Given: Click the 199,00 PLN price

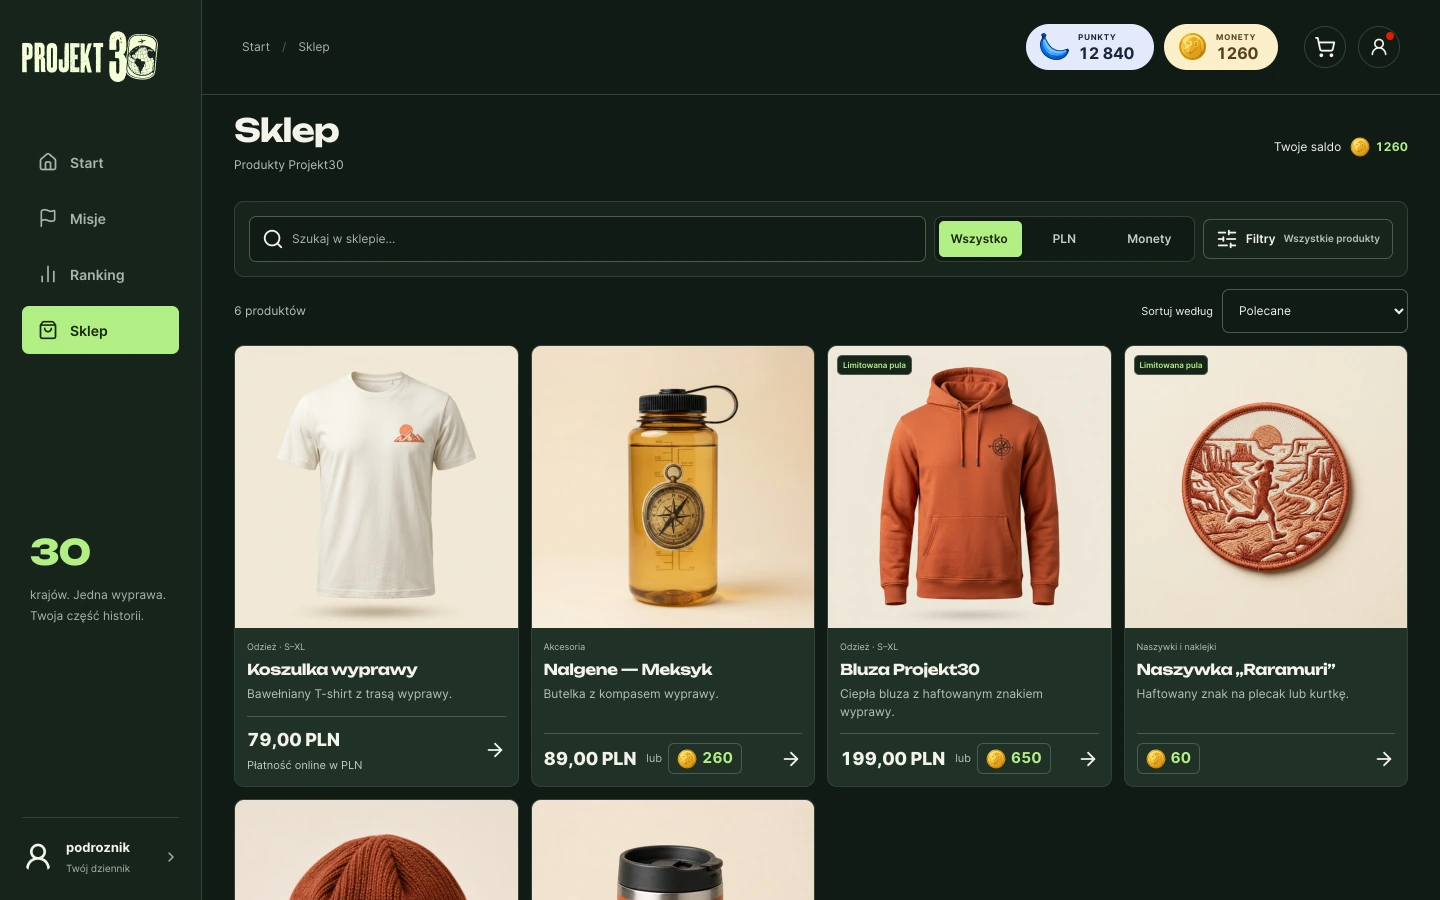Looking at the screenshot, I should (893, 759).
